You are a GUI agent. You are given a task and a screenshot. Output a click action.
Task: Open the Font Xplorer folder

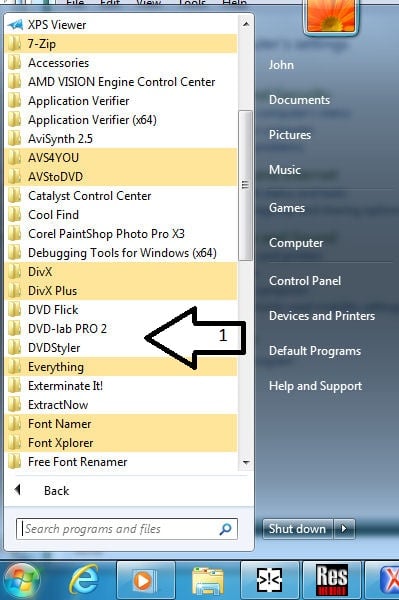pyautogui.click(x=122, y=443)
